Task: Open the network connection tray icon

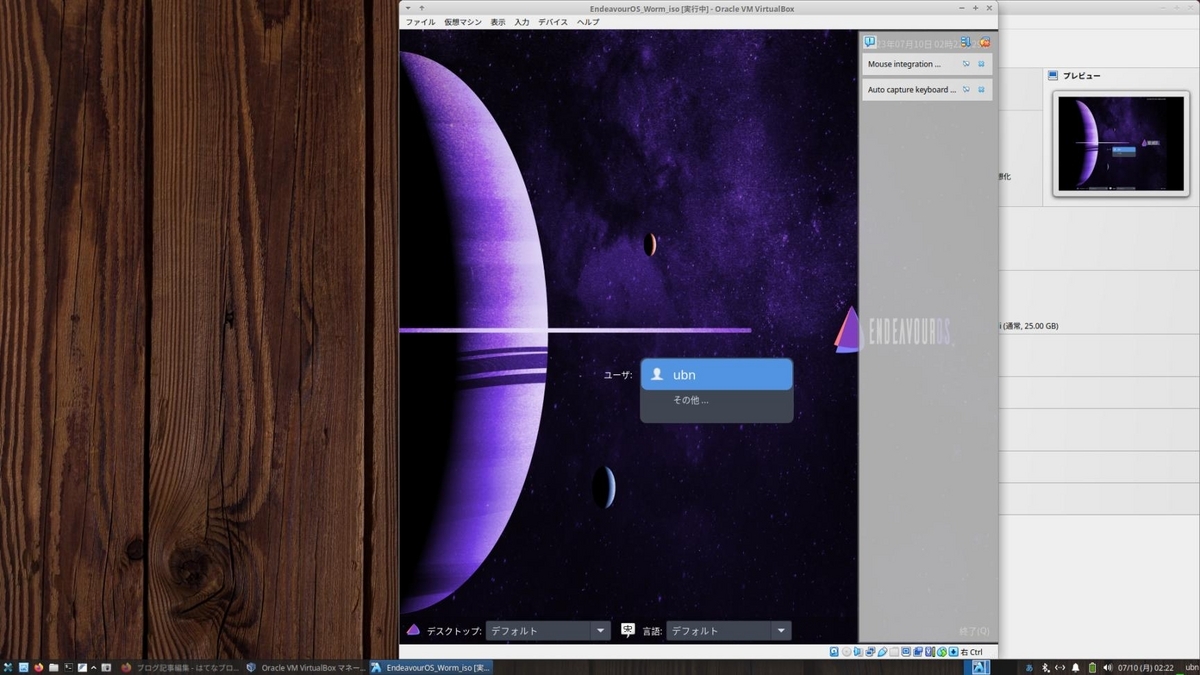Action: 1060,667
